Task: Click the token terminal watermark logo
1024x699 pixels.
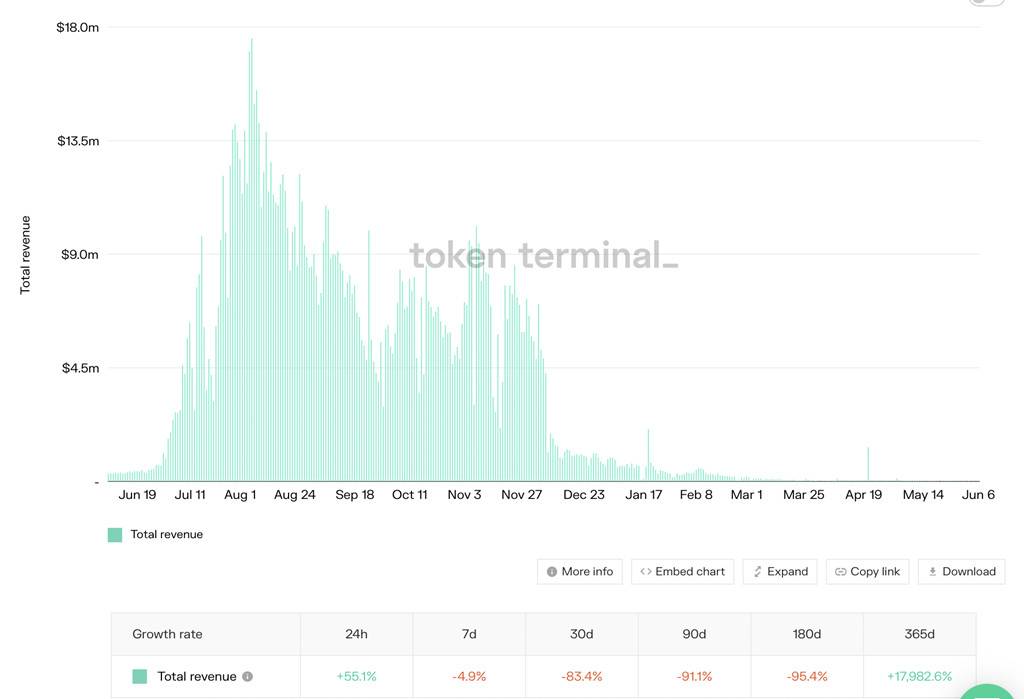Action: coord(544,255)
